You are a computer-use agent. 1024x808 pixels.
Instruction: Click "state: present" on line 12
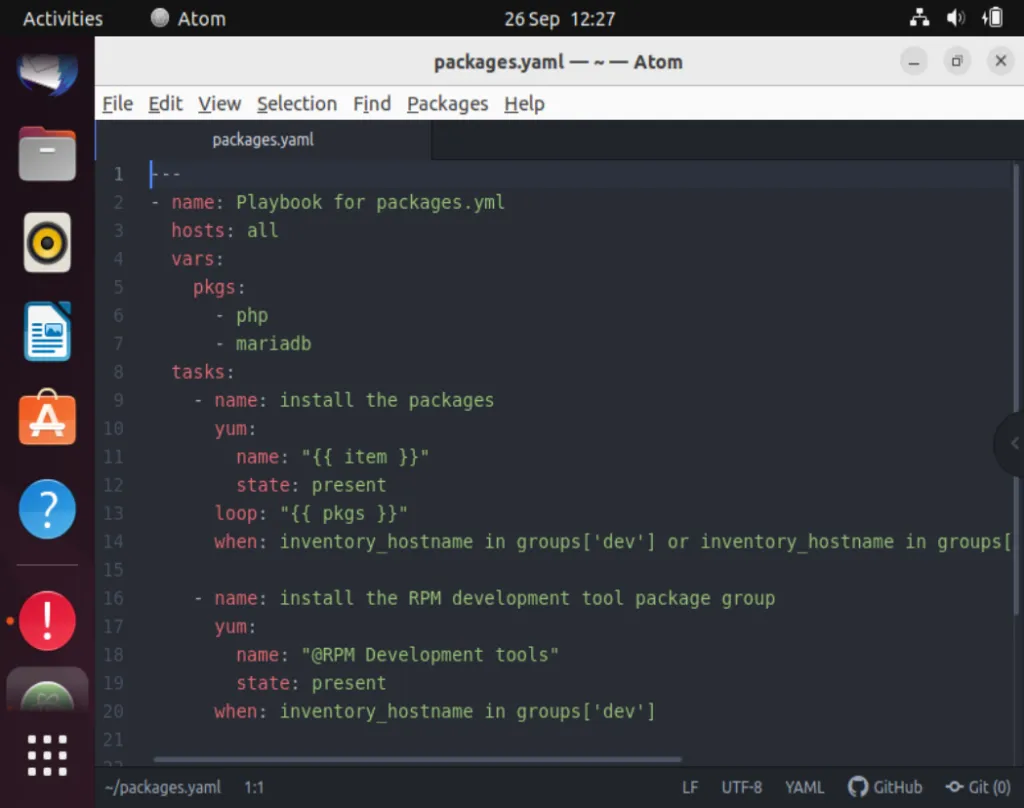click(311, 485)
